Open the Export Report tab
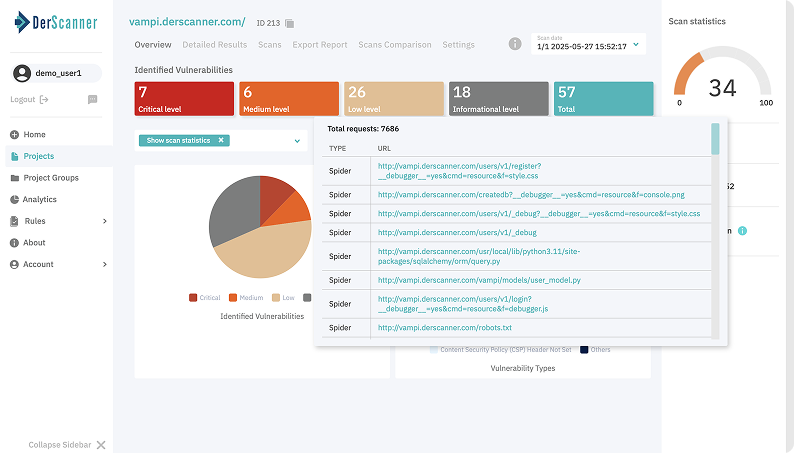 [320, 45]
